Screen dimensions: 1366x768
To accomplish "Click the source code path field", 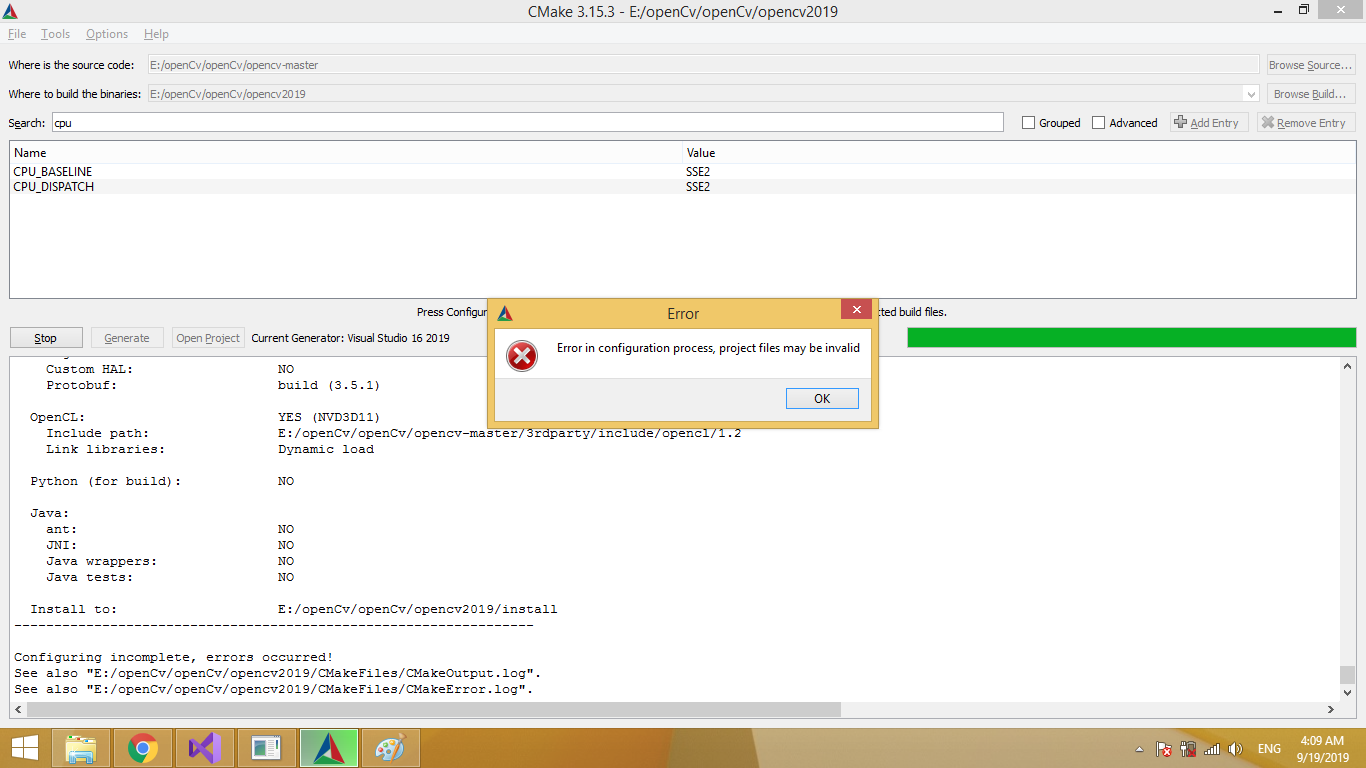I will (x=703, y=65).
